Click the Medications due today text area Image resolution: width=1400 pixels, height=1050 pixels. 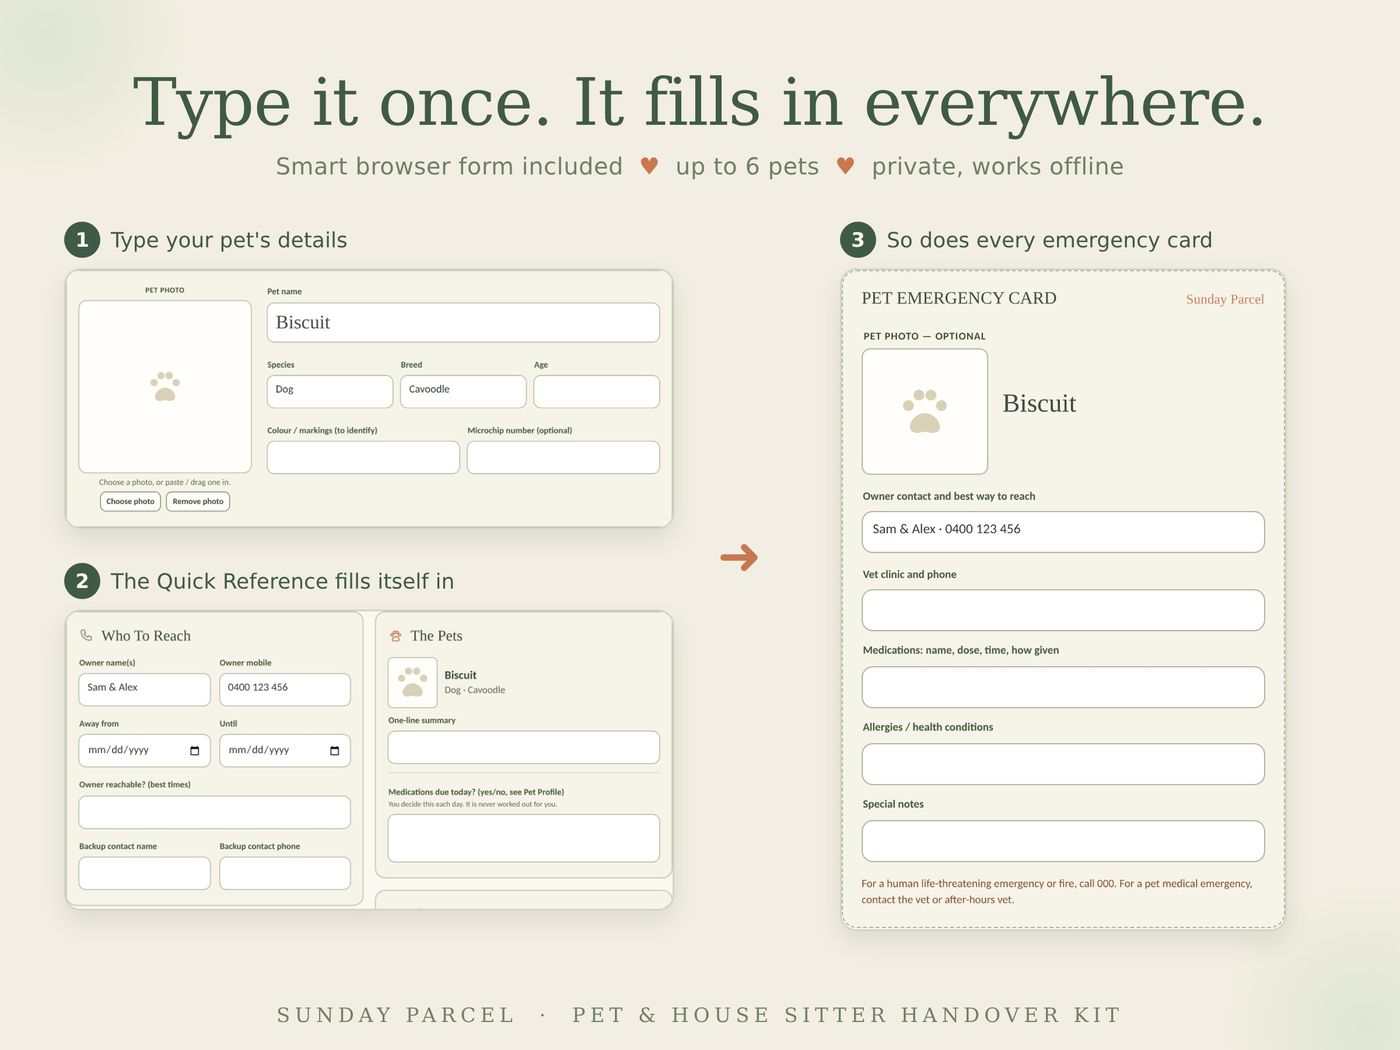pyautogui.click(x=524, y=838)
